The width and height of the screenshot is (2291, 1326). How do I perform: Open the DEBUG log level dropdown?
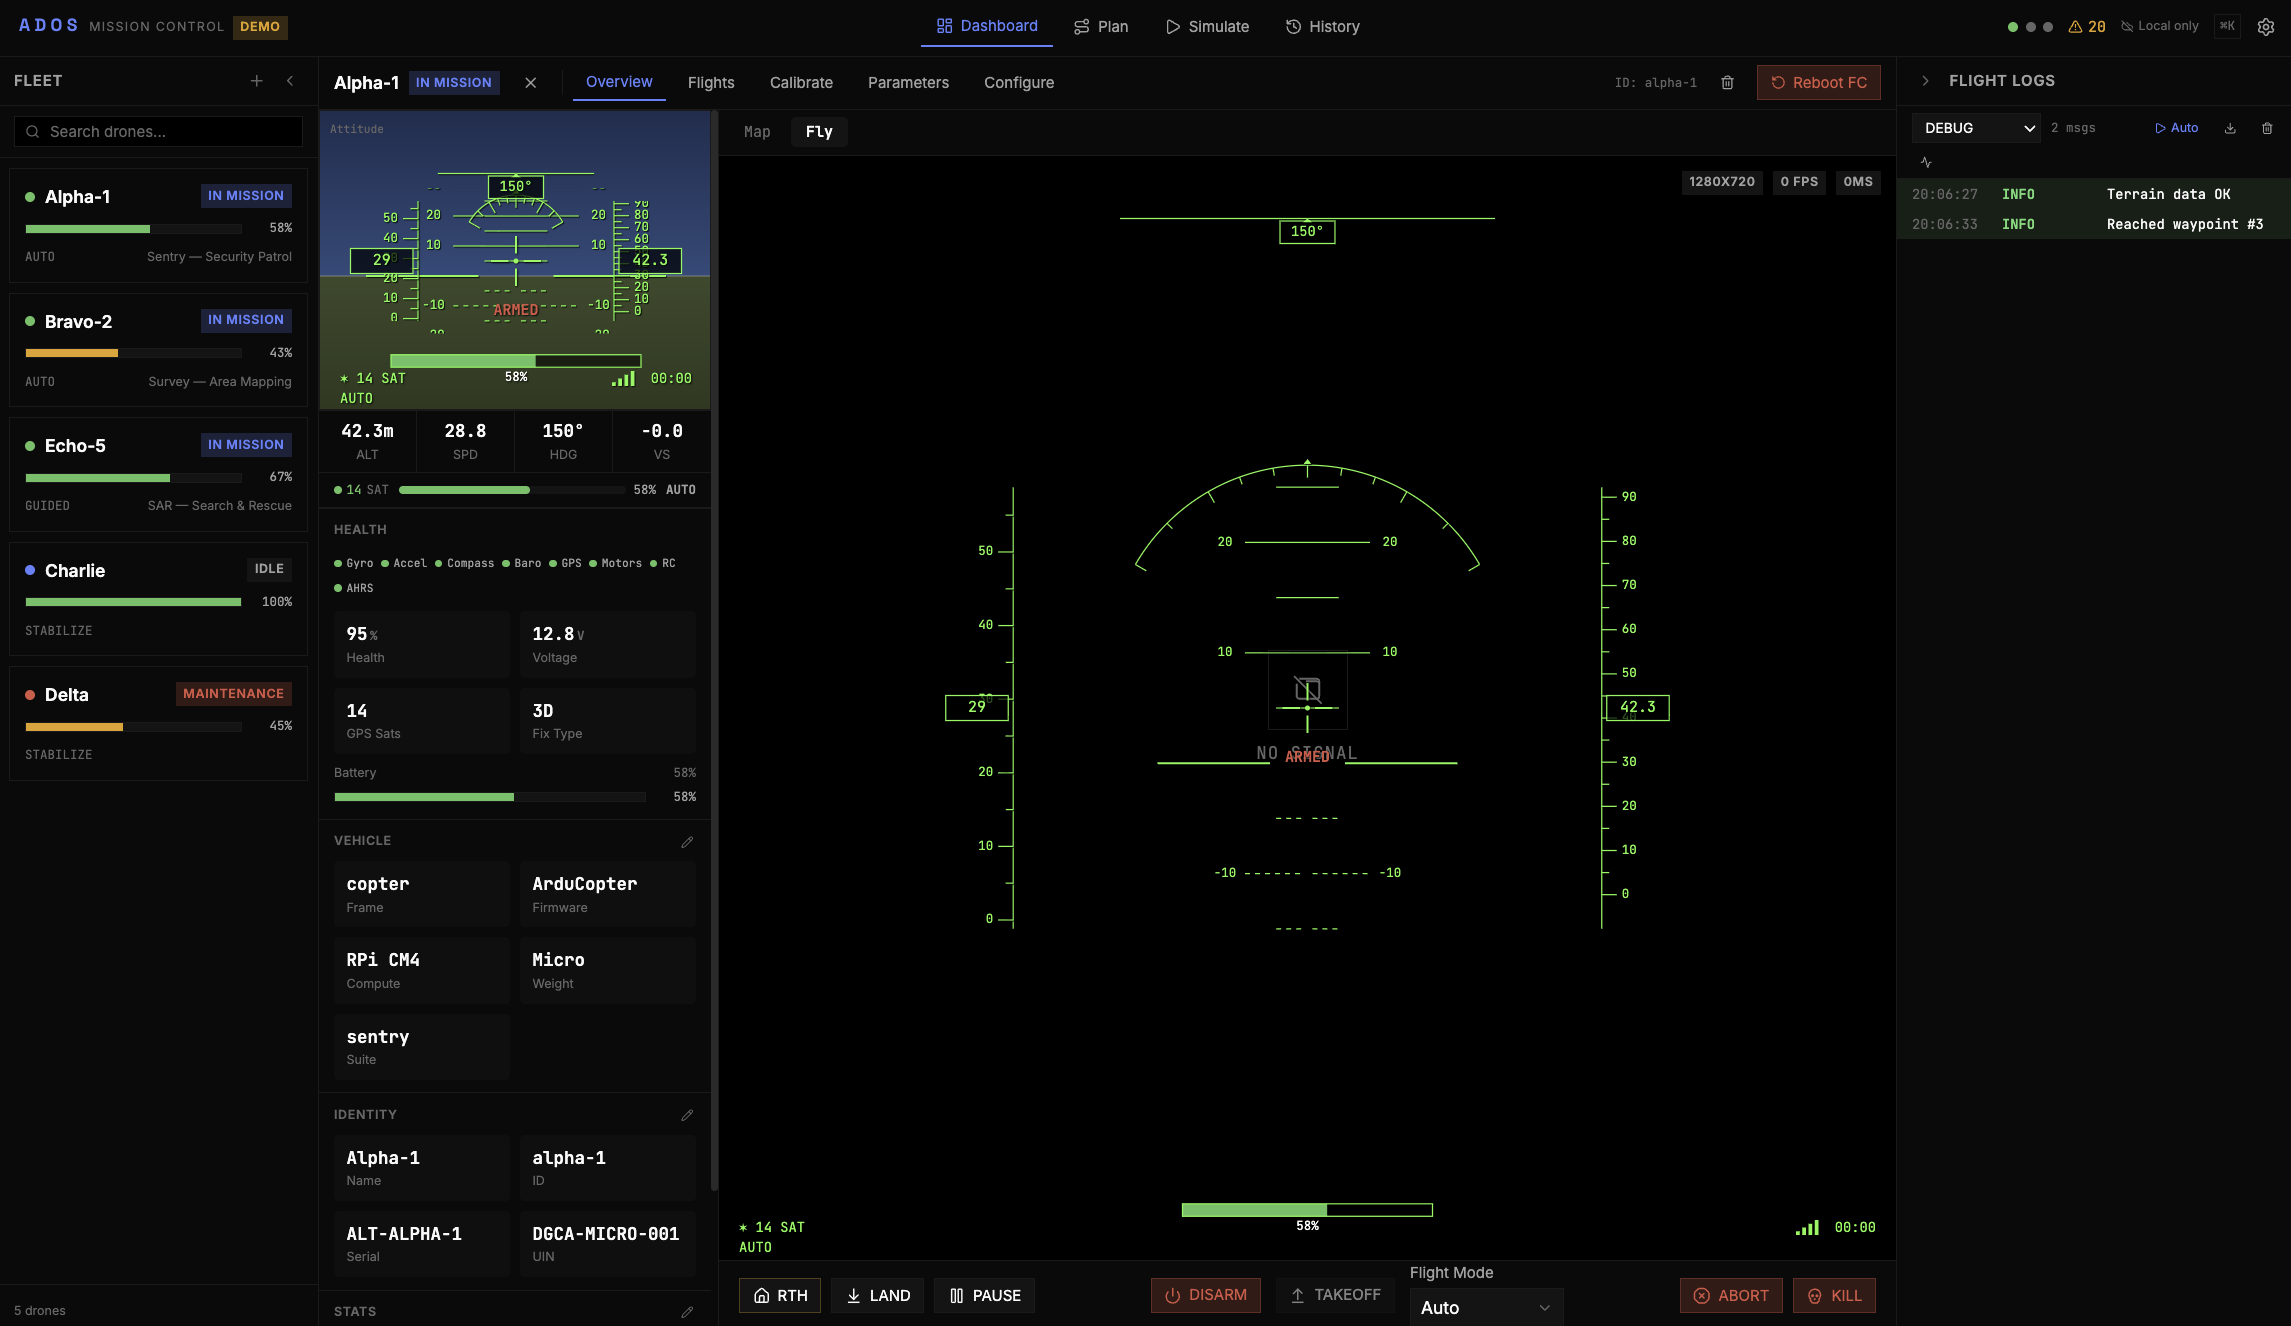[x=1975, y=128]
